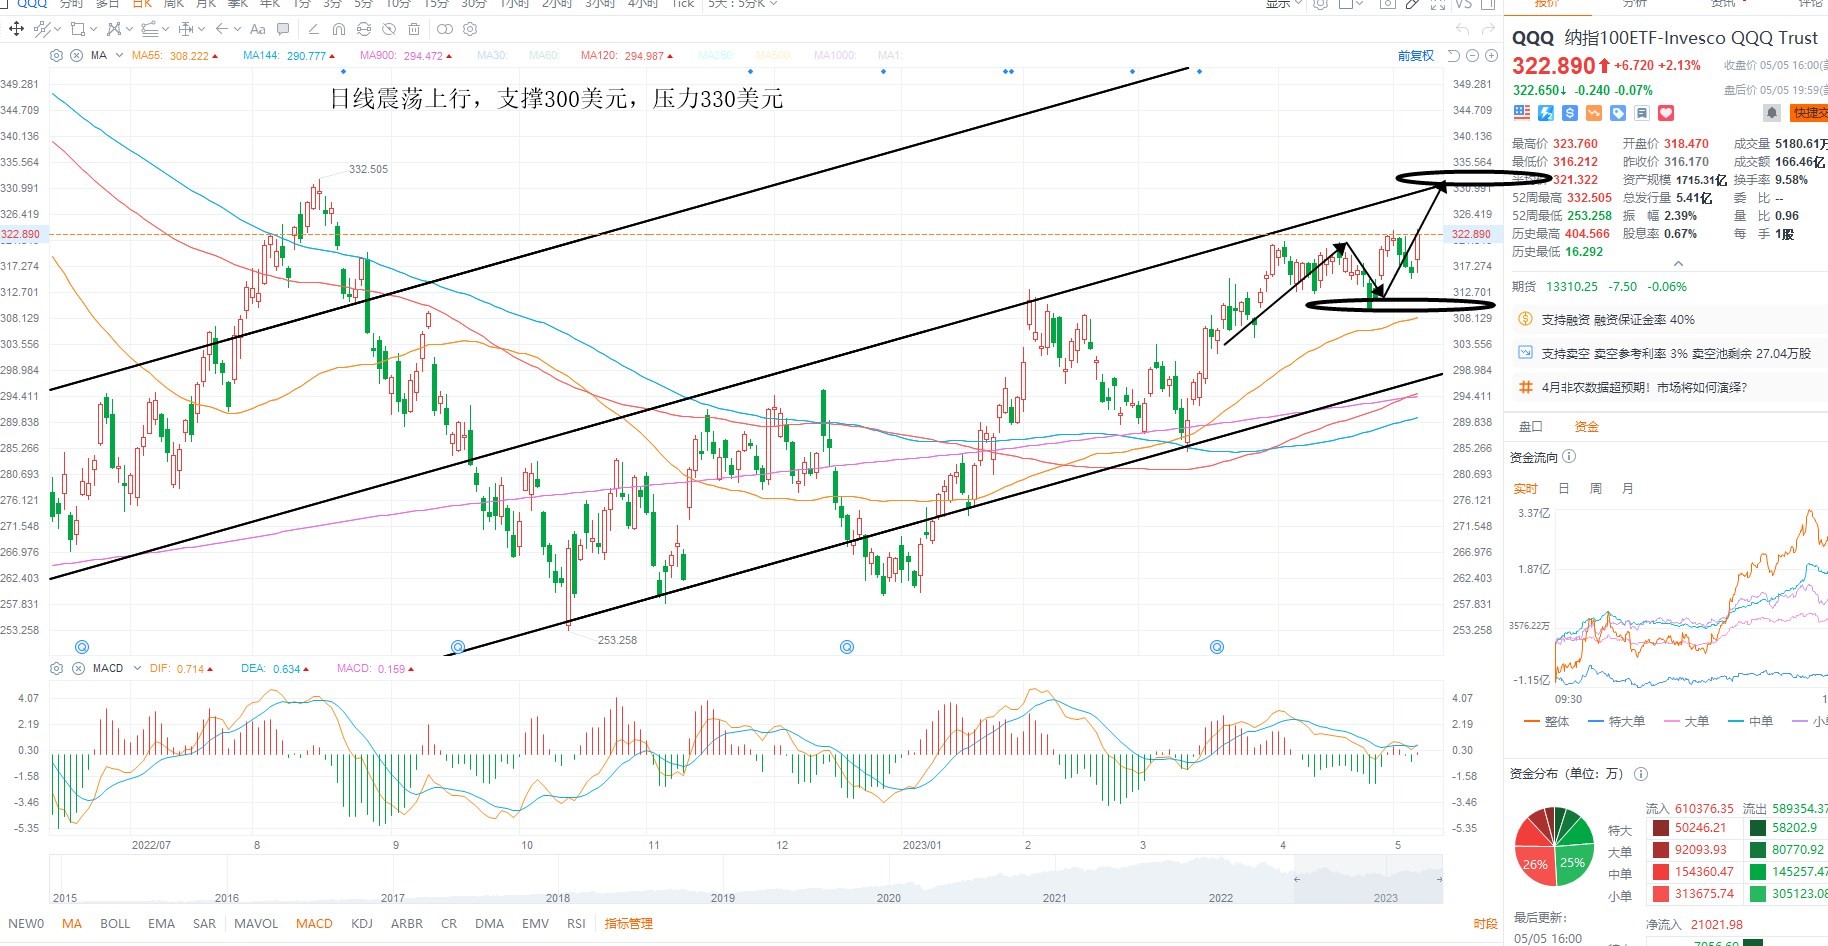1828x946 pixels.
Task: Toggle the BOLL indicator
Action: coord(115,923)
